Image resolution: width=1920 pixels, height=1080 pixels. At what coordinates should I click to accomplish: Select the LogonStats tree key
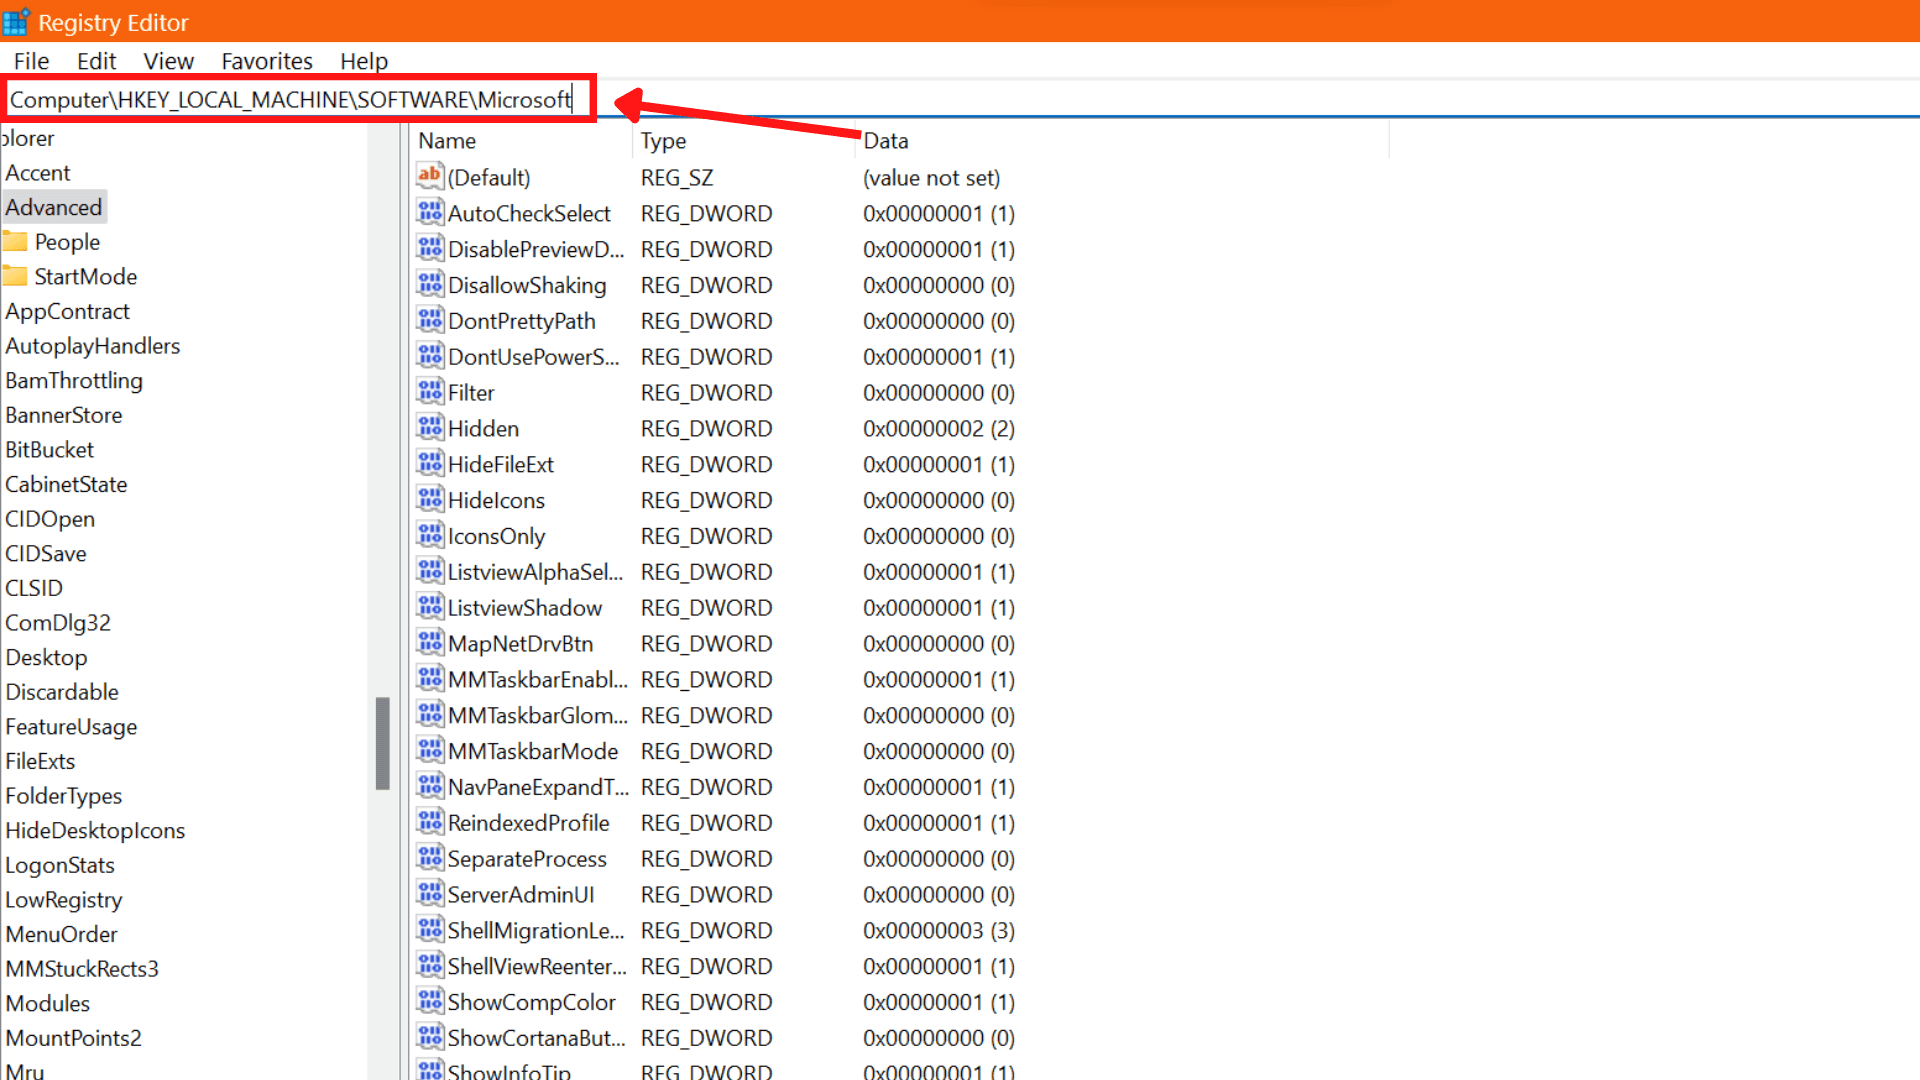tap(60, 865)
